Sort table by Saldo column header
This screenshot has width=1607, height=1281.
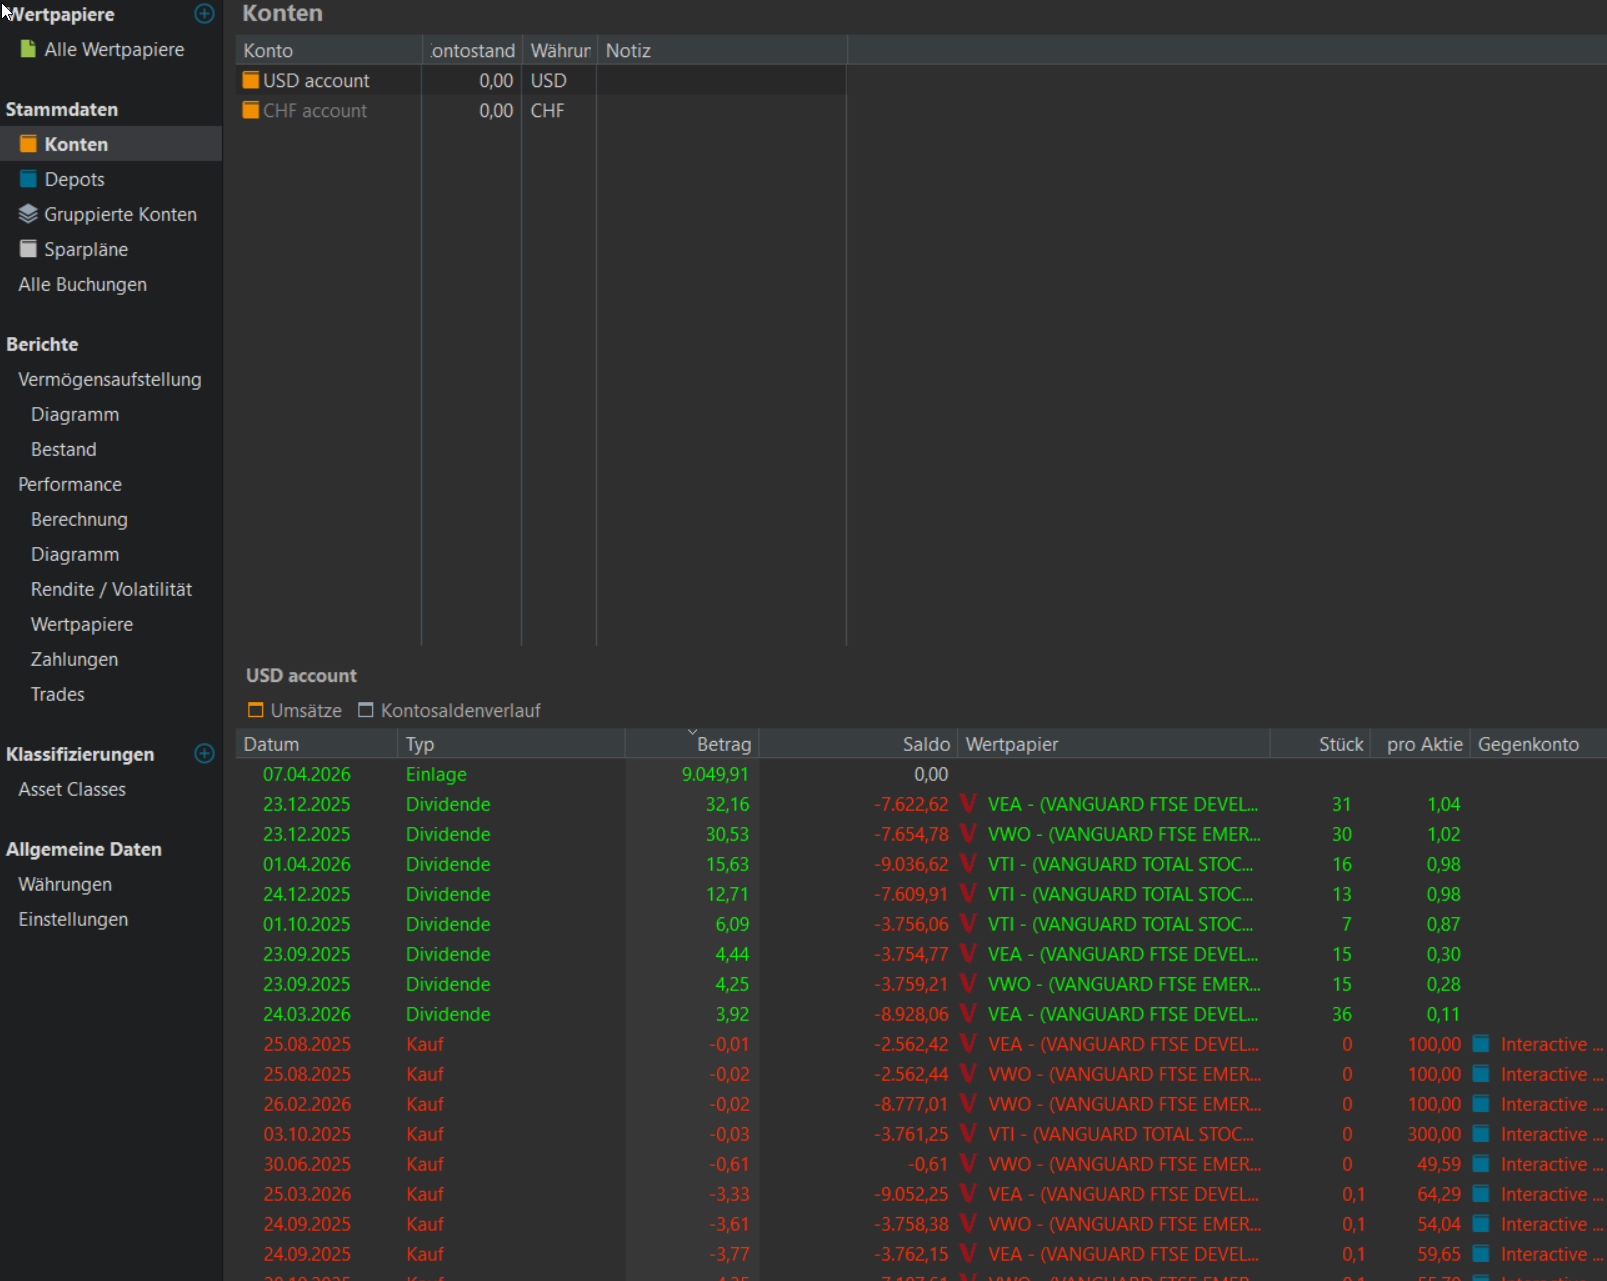click(x=925, y=744)
